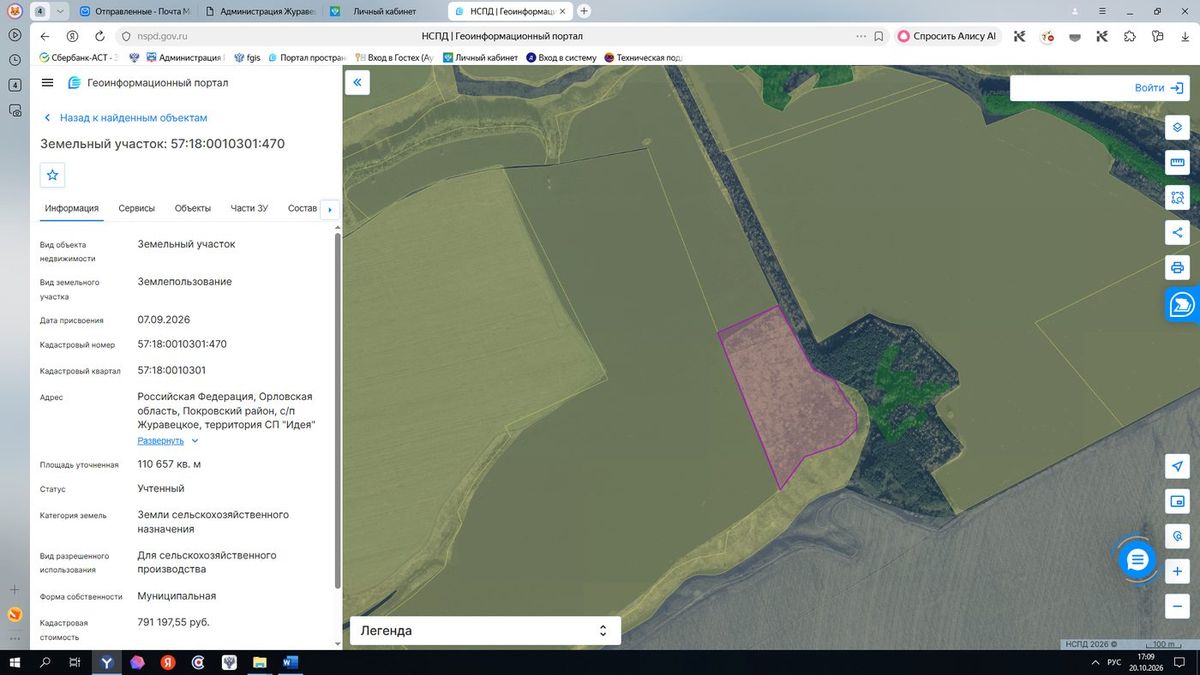Show more tabs with the arrow after Состав
The image size is (1200, 675).
[x=329, y=209]
